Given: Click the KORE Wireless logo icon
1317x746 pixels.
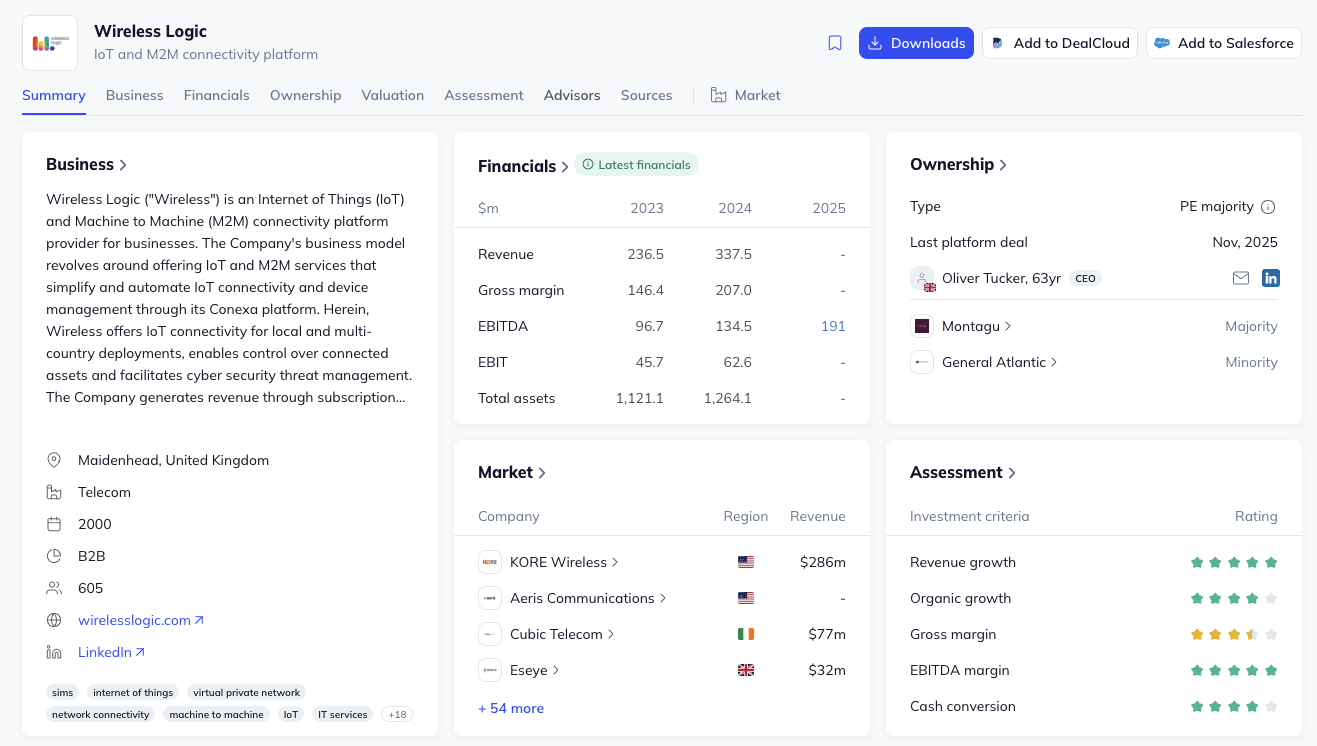Looking at the screenshot, I should click(490, 562).
